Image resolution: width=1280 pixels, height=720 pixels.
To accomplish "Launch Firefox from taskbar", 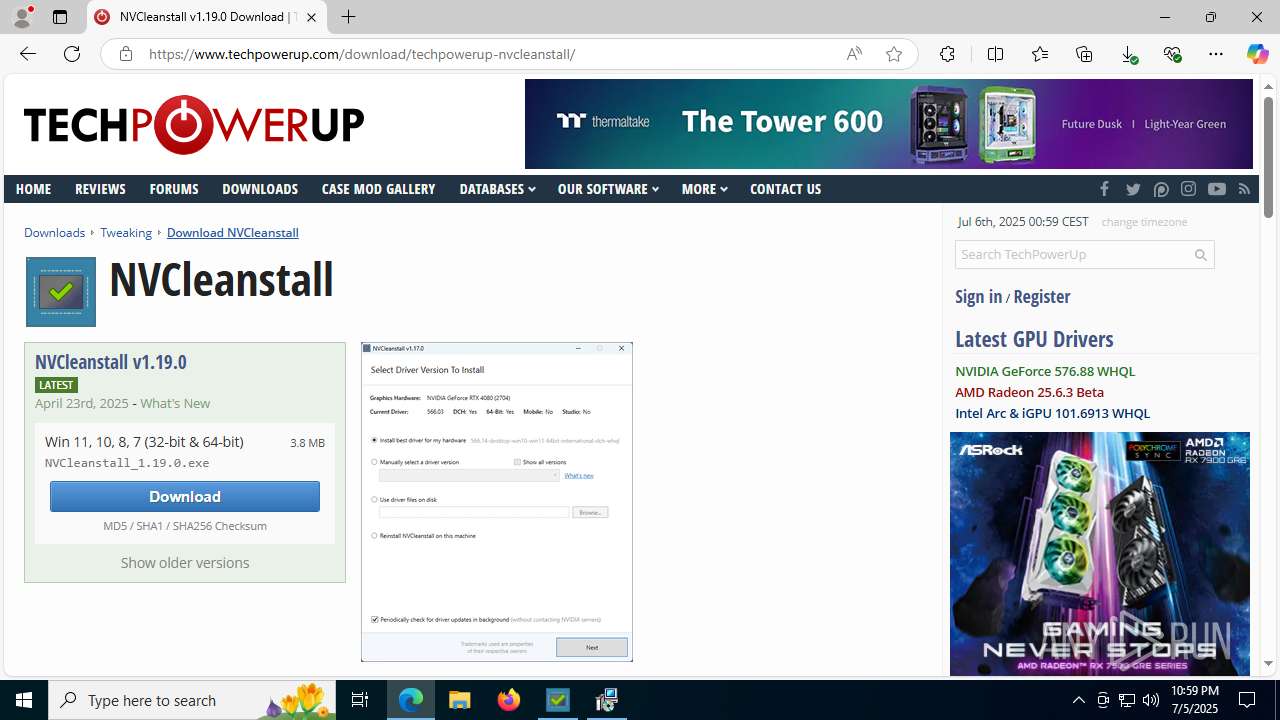I will tap(509, 700).
